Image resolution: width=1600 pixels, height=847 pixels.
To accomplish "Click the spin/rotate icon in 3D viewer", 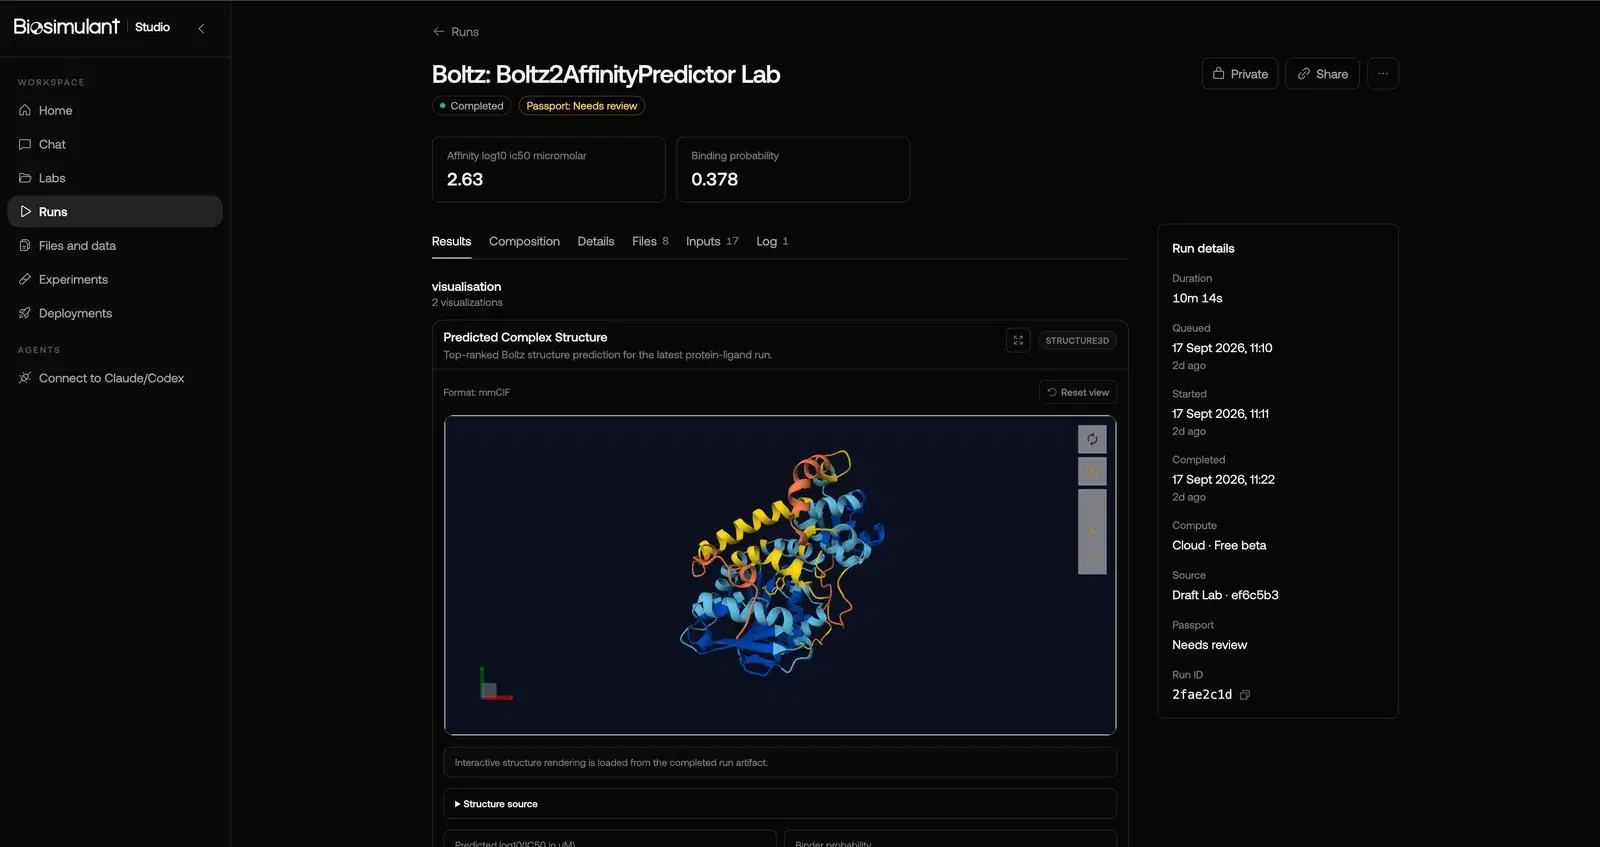I will point(1092,439).
